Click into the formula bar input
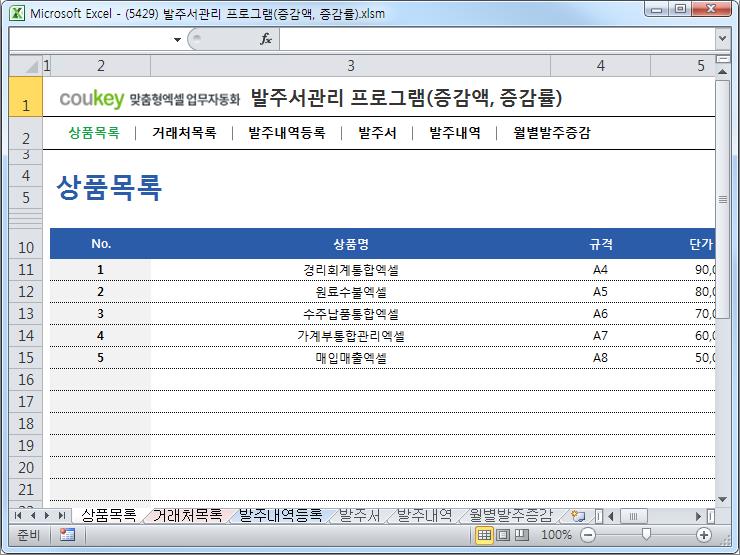 pyautogui.click(x=497, y=39)
